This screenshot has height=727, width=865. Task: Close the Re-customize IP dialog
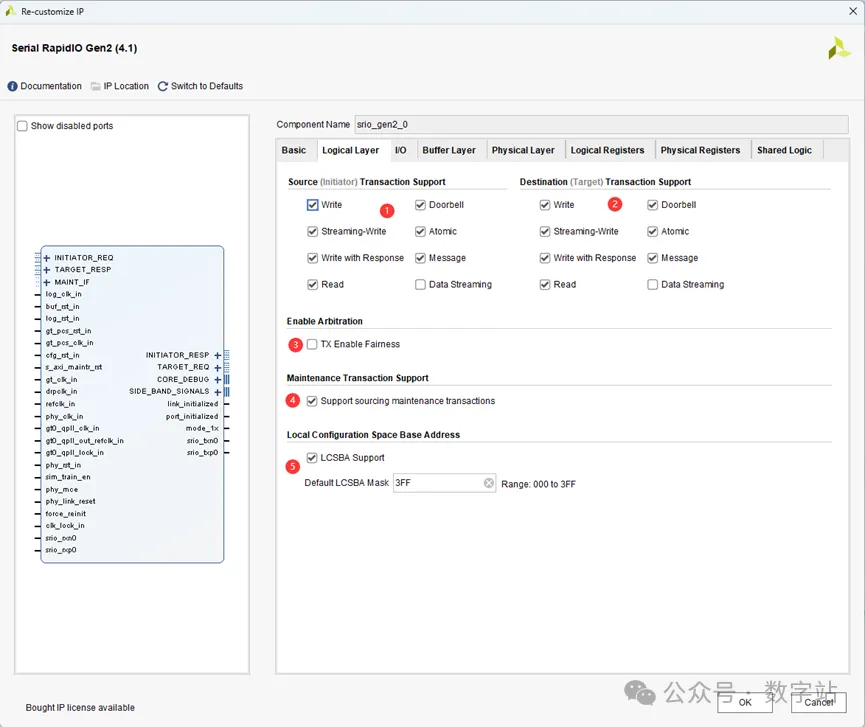(x=853, y=11)
